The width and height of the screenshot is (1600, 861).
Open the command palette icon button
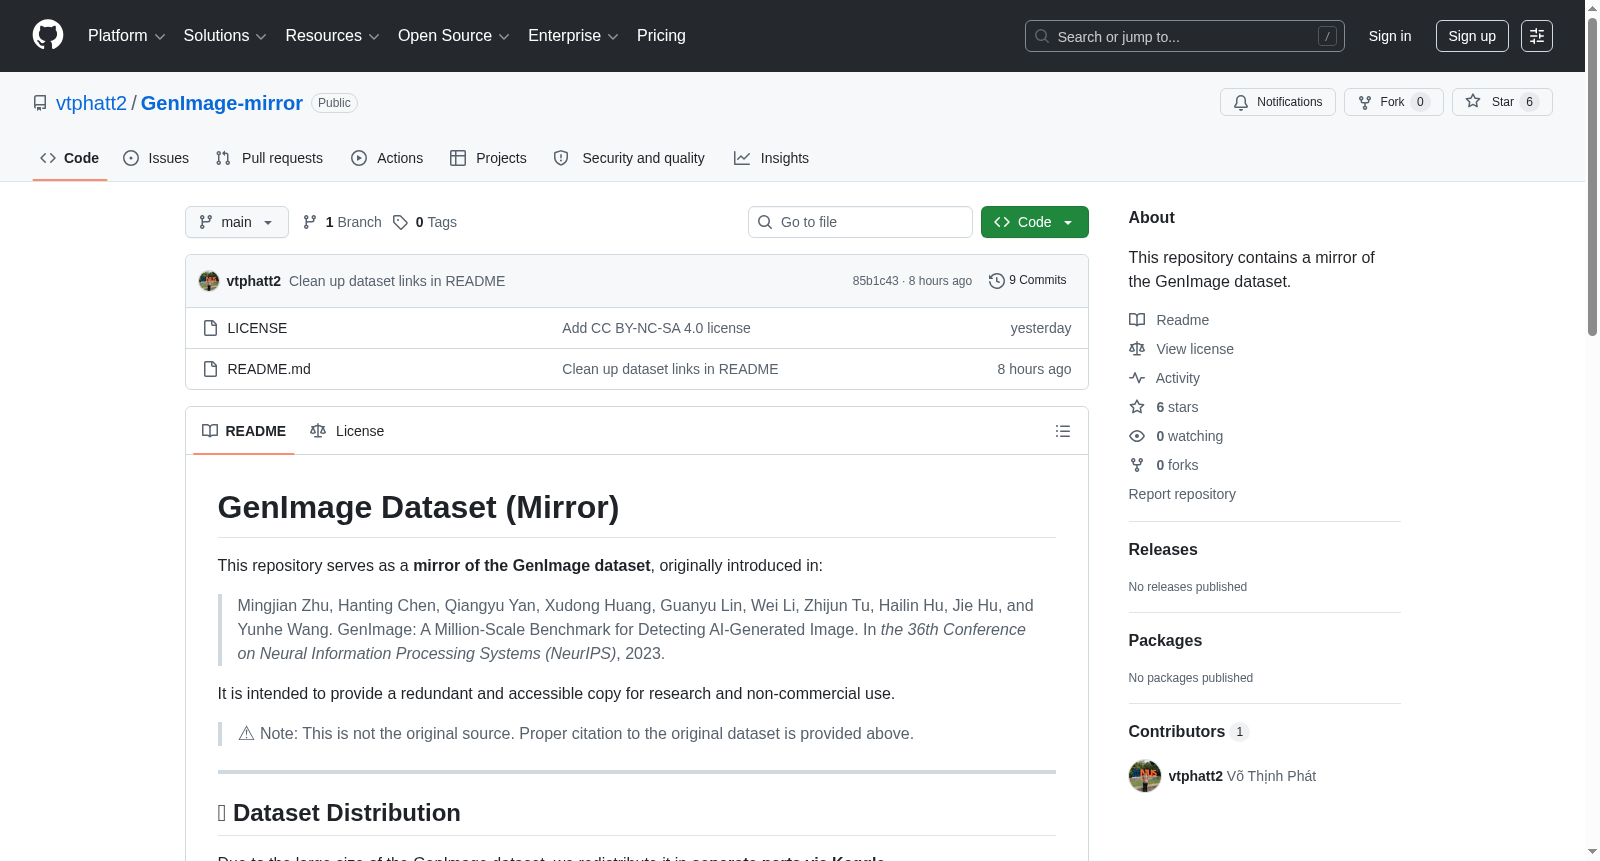point(1536,36)
